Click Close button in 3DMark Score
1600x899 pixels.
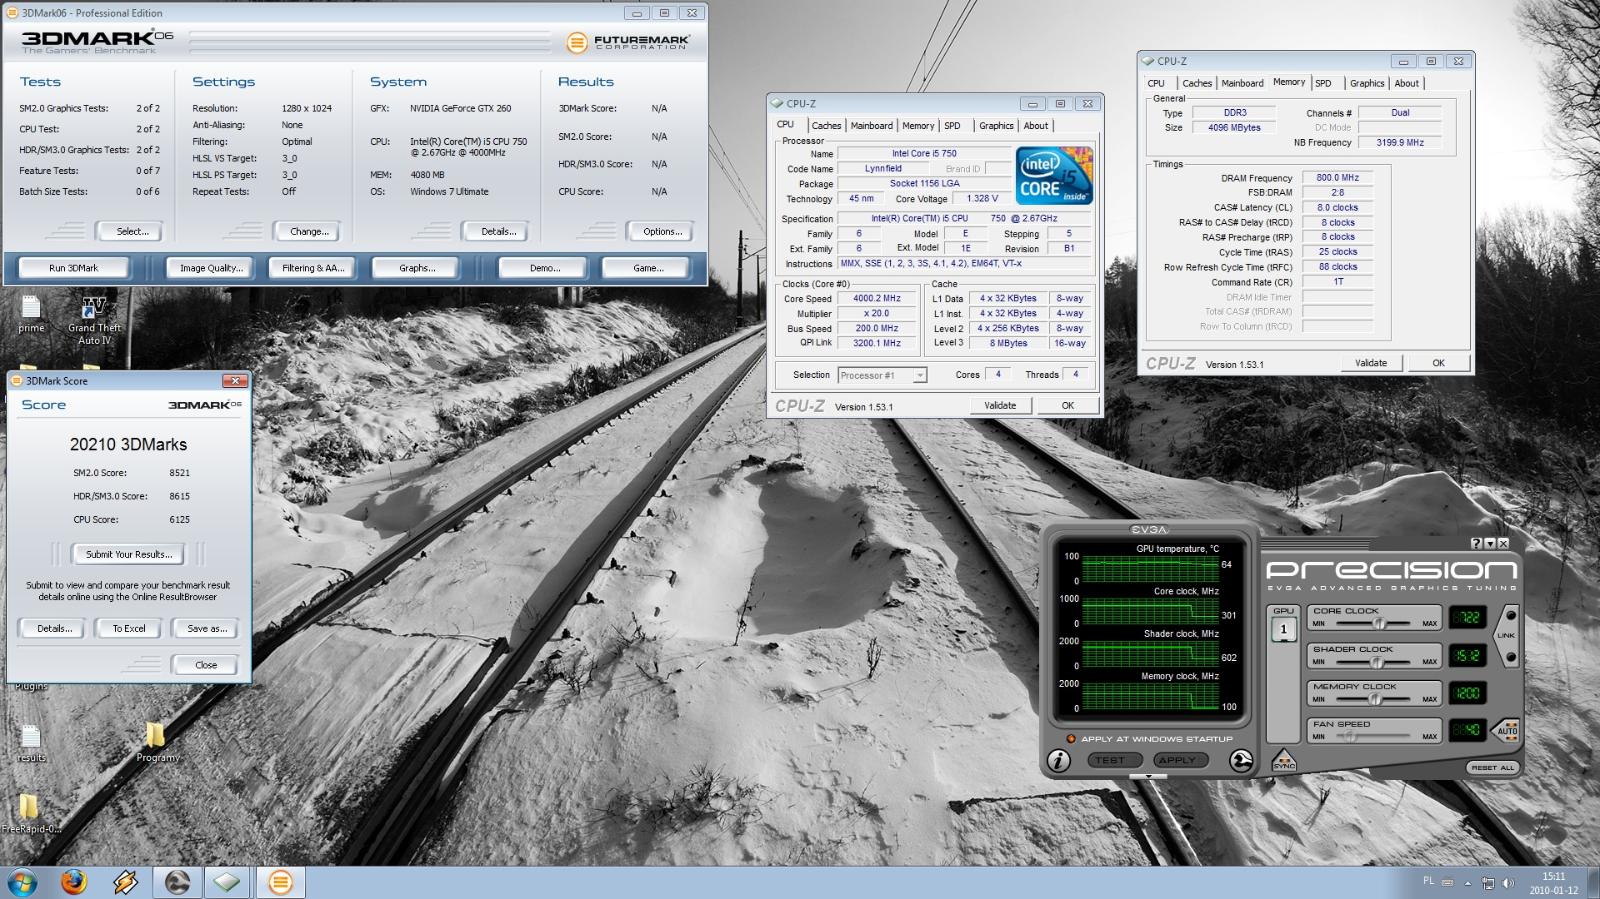pos(206,665)
